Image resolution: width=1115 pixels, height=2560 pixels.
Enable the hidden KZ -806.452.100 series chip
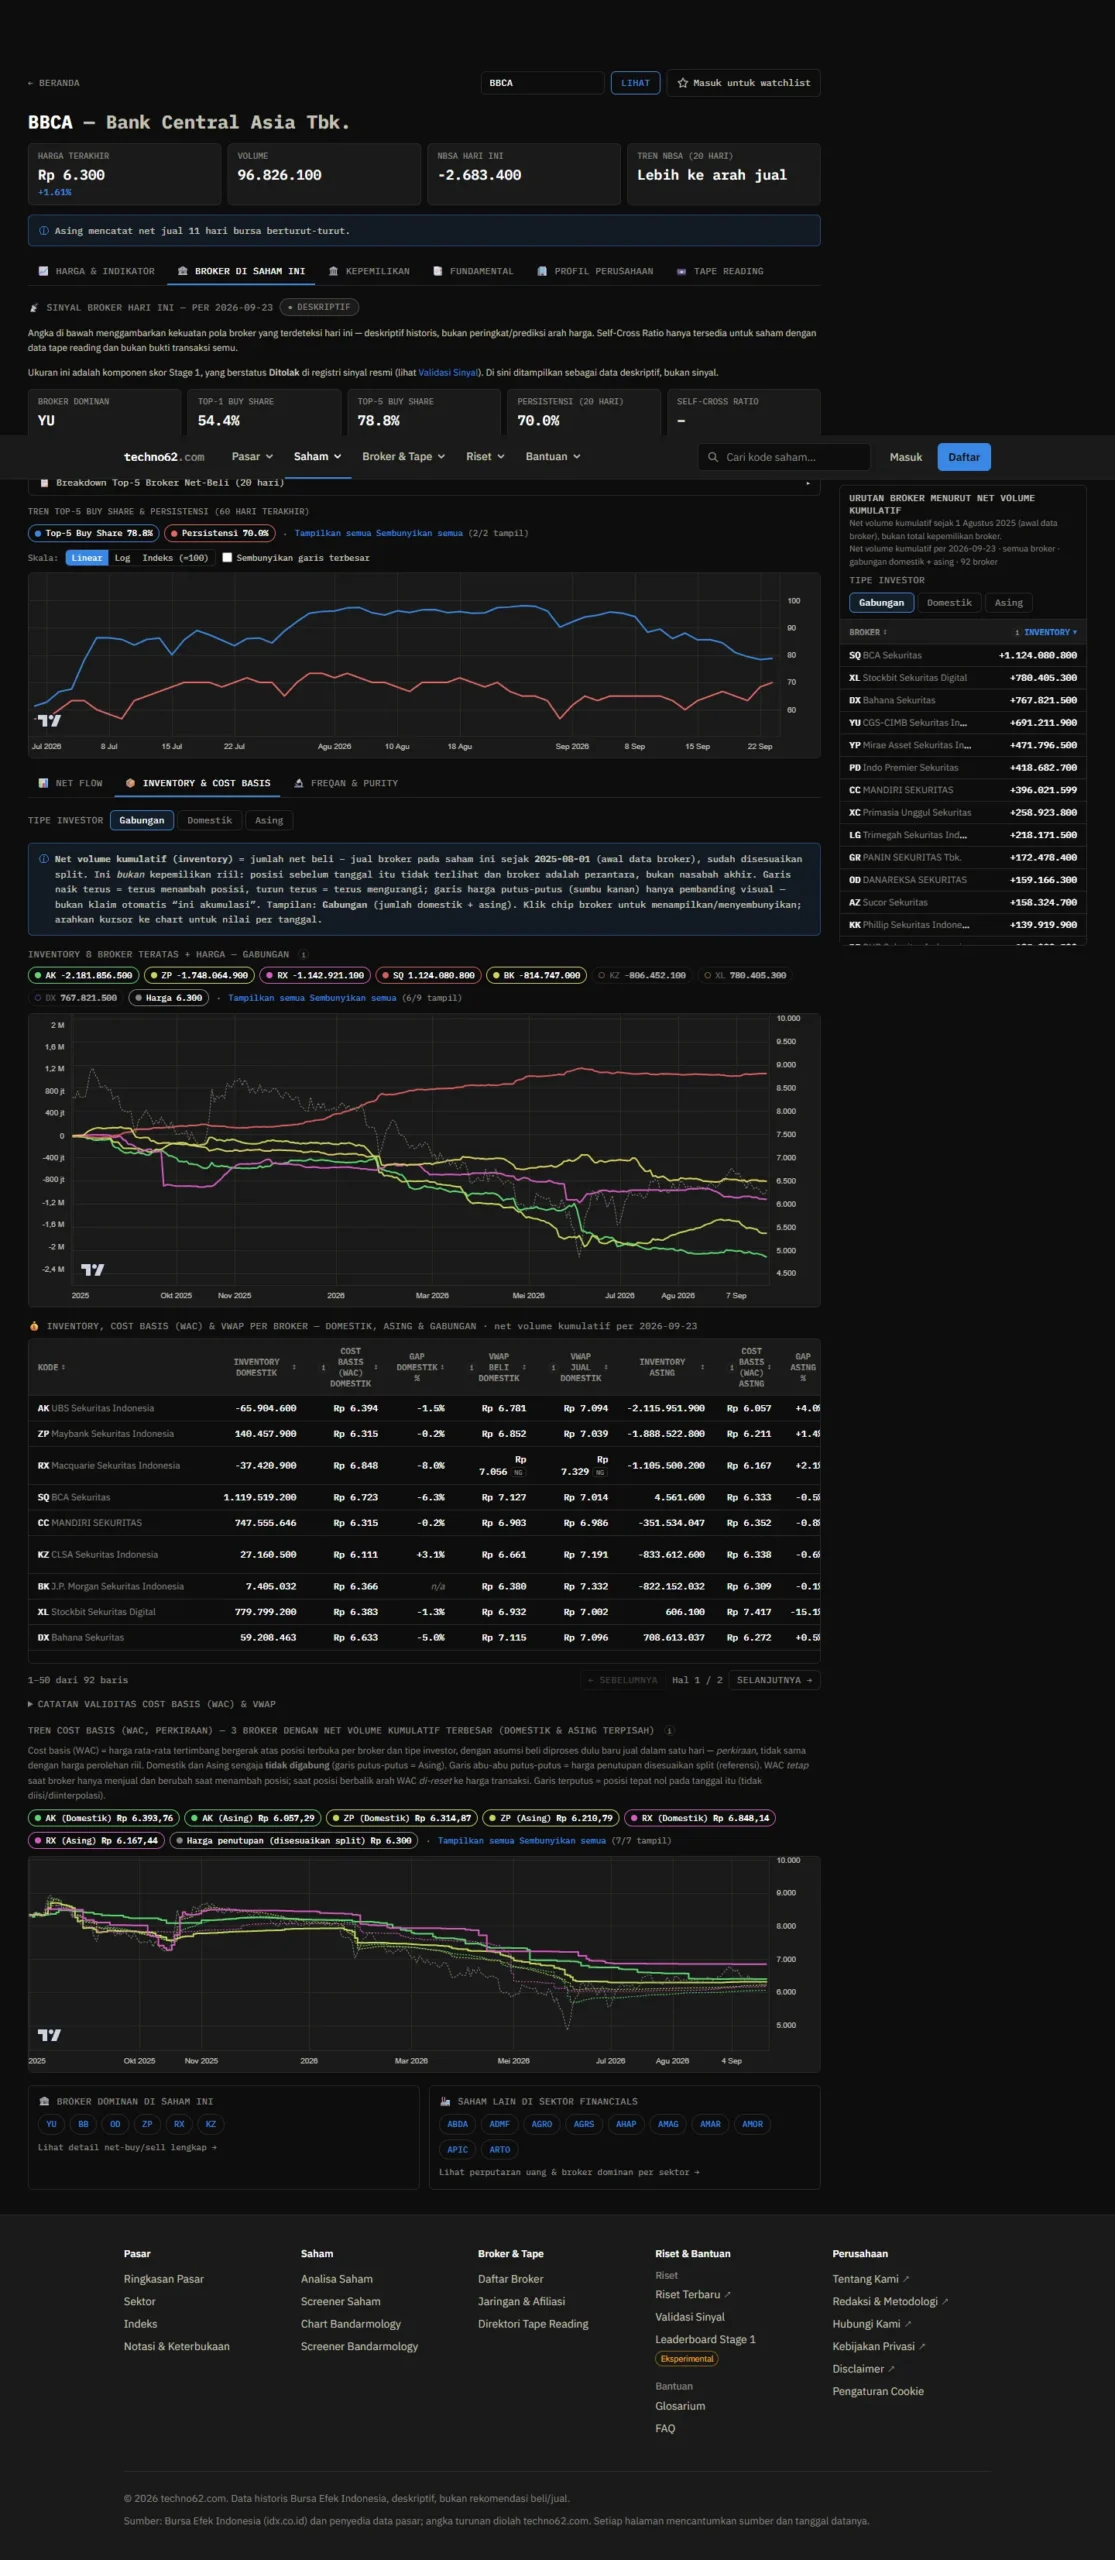[642, 975]
